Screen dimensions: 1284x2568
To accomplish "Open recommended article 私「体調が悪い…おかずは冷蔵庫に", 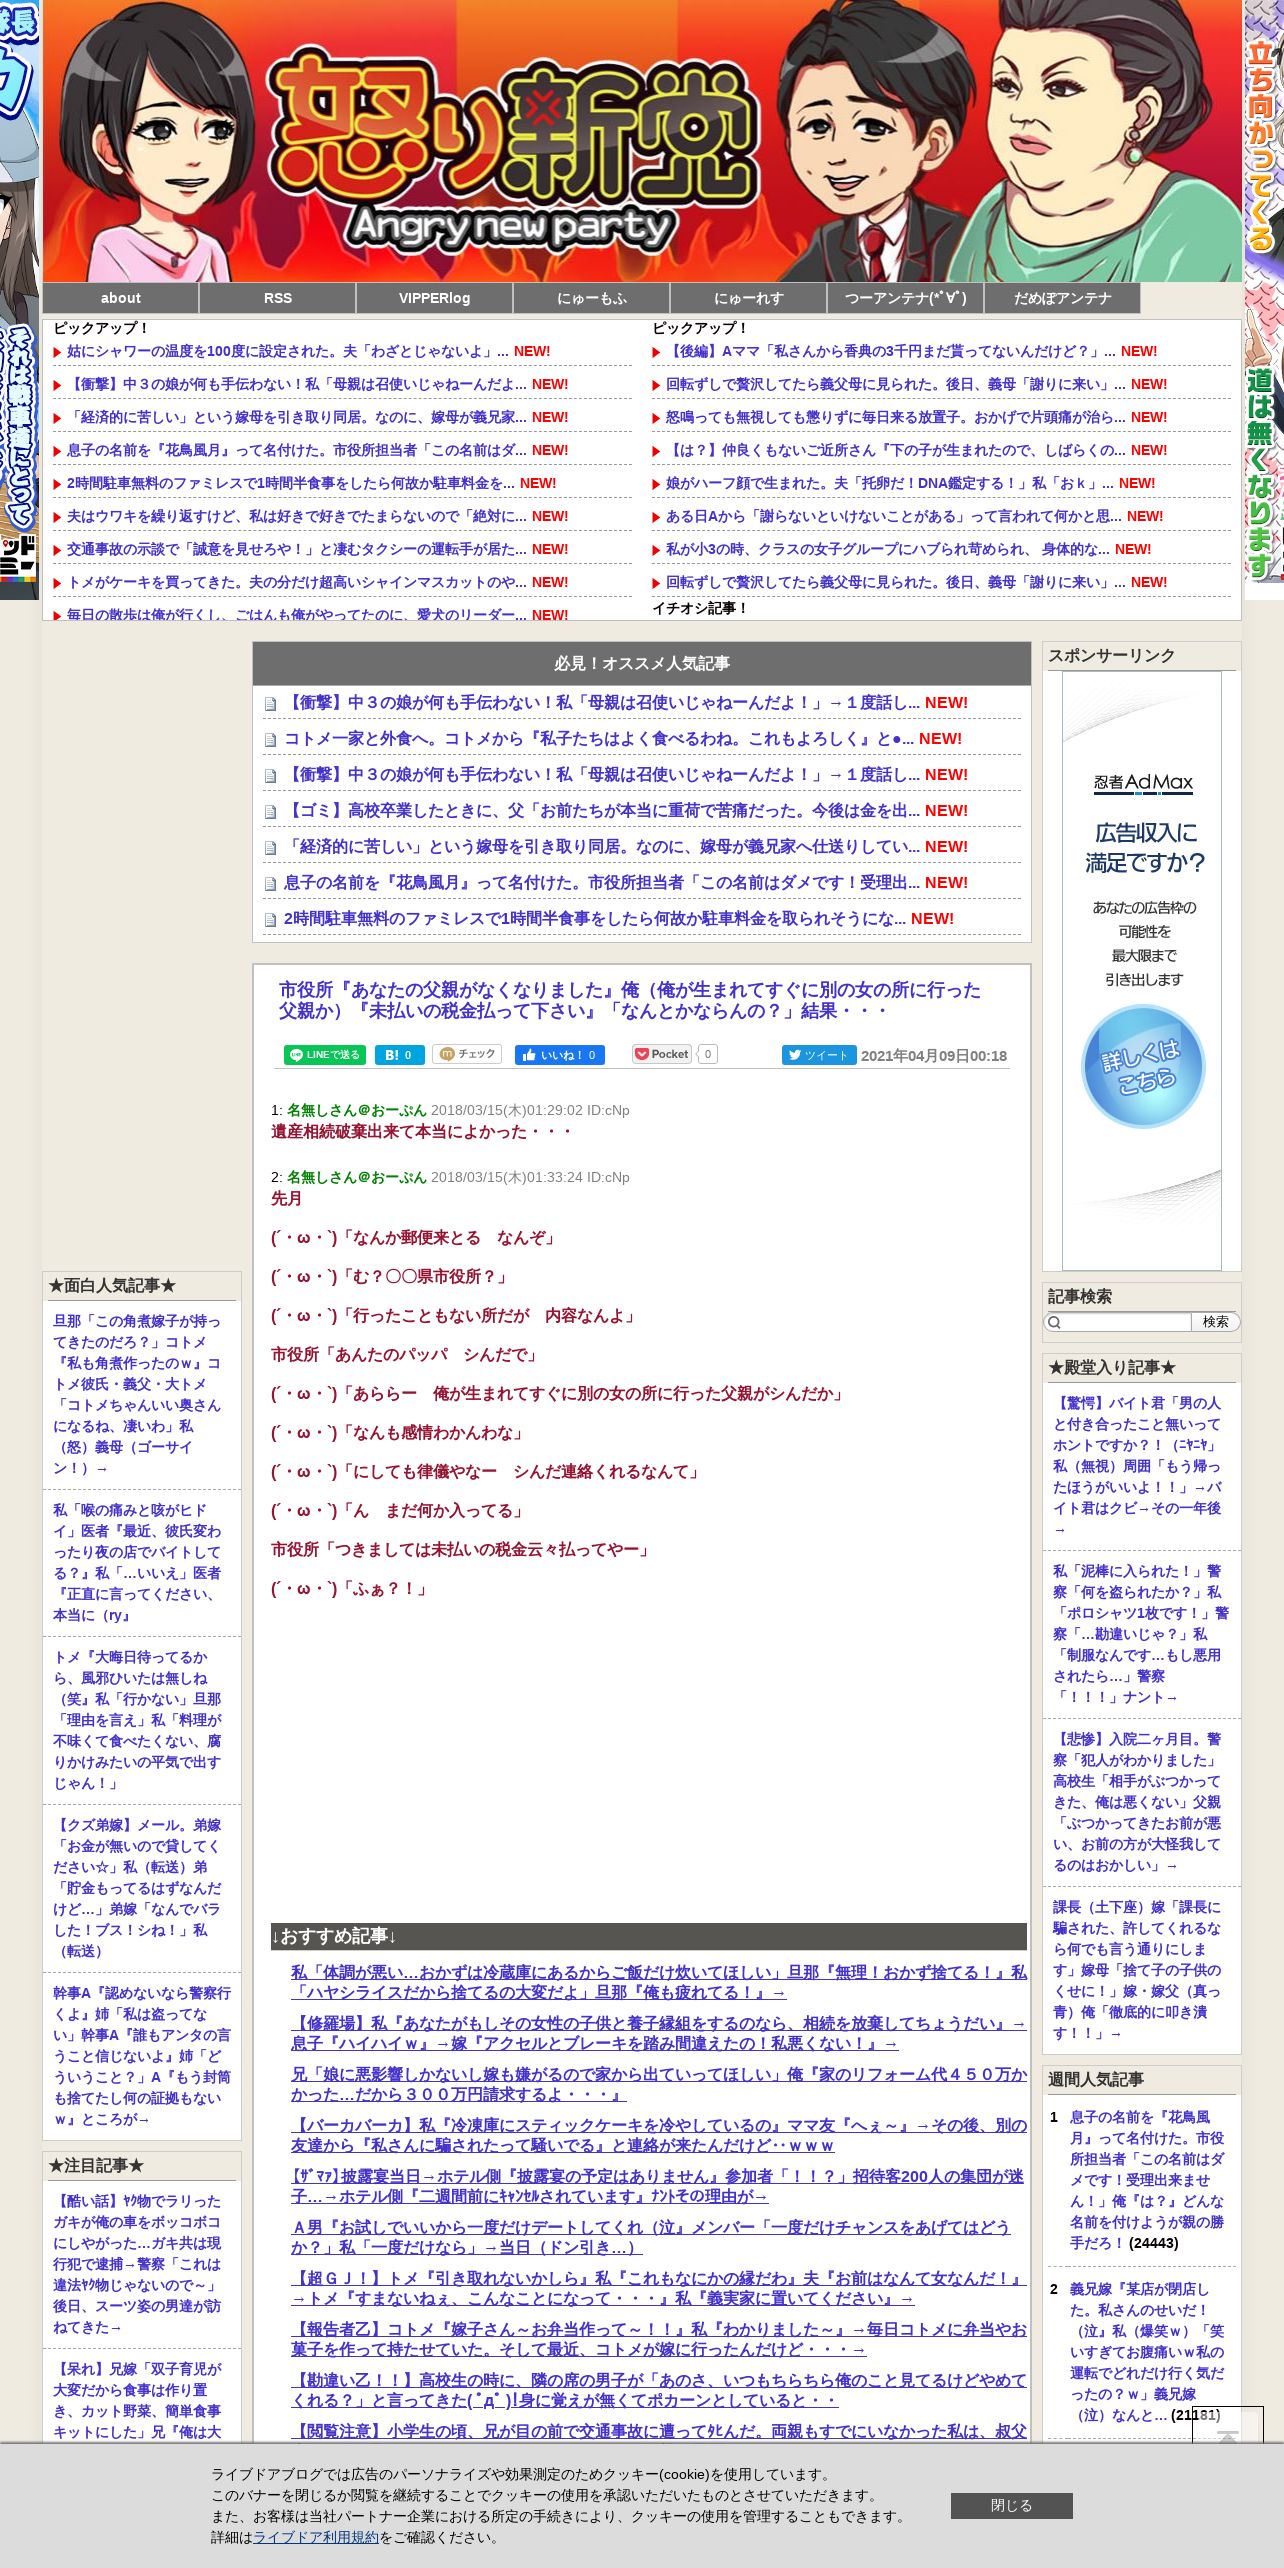I will tap(659, 1982).
